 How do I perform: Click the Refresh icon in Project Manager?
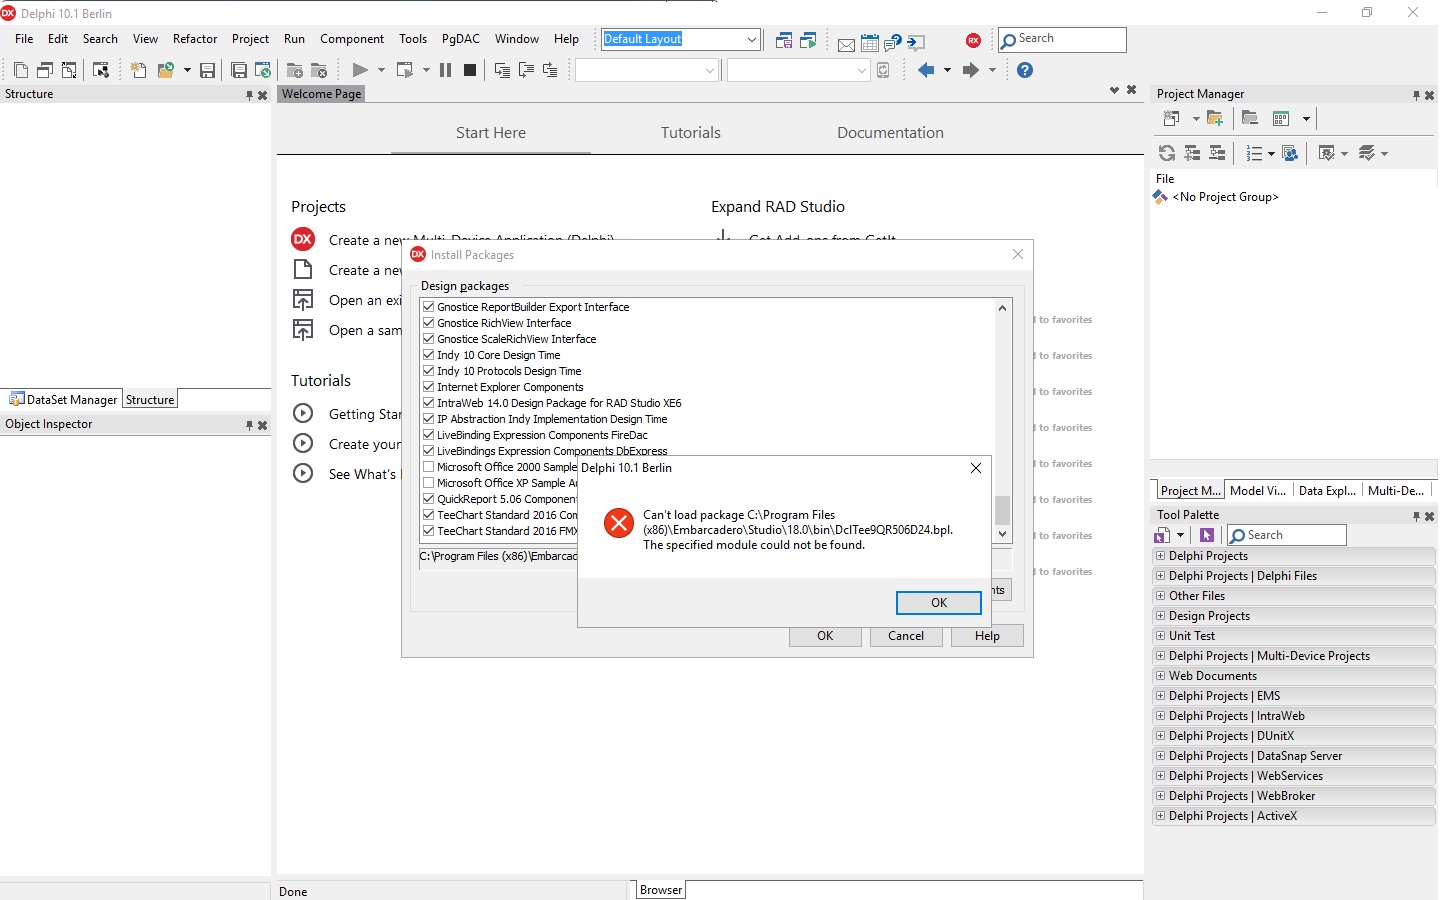point(1167,153)
